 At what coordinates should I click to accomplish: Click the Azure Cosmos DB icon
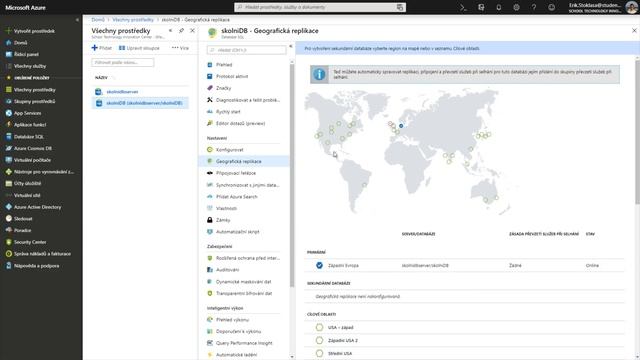9,149
